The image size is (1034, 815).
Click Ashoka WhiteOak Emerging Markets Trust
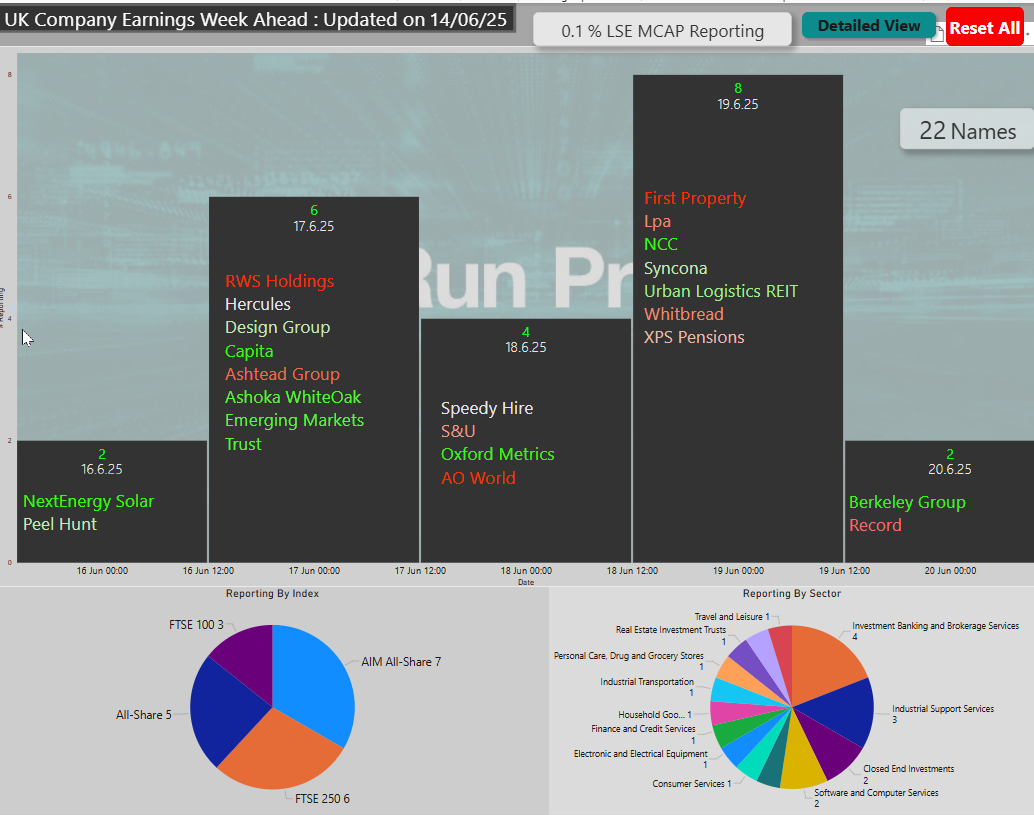click(294, 421)
